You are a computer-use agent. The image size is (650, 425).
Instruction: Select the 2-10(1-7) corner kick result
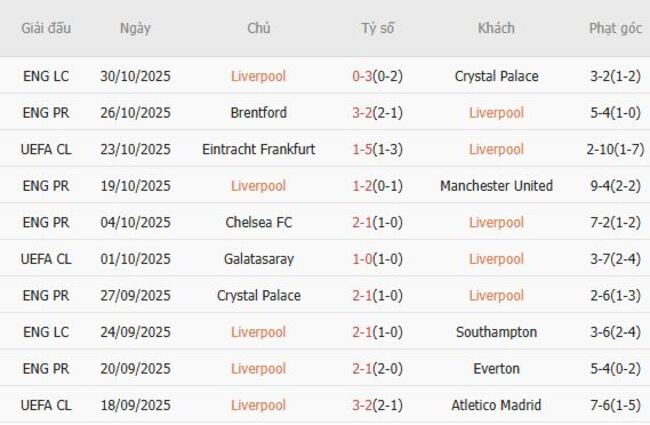[x=615, y=149]
